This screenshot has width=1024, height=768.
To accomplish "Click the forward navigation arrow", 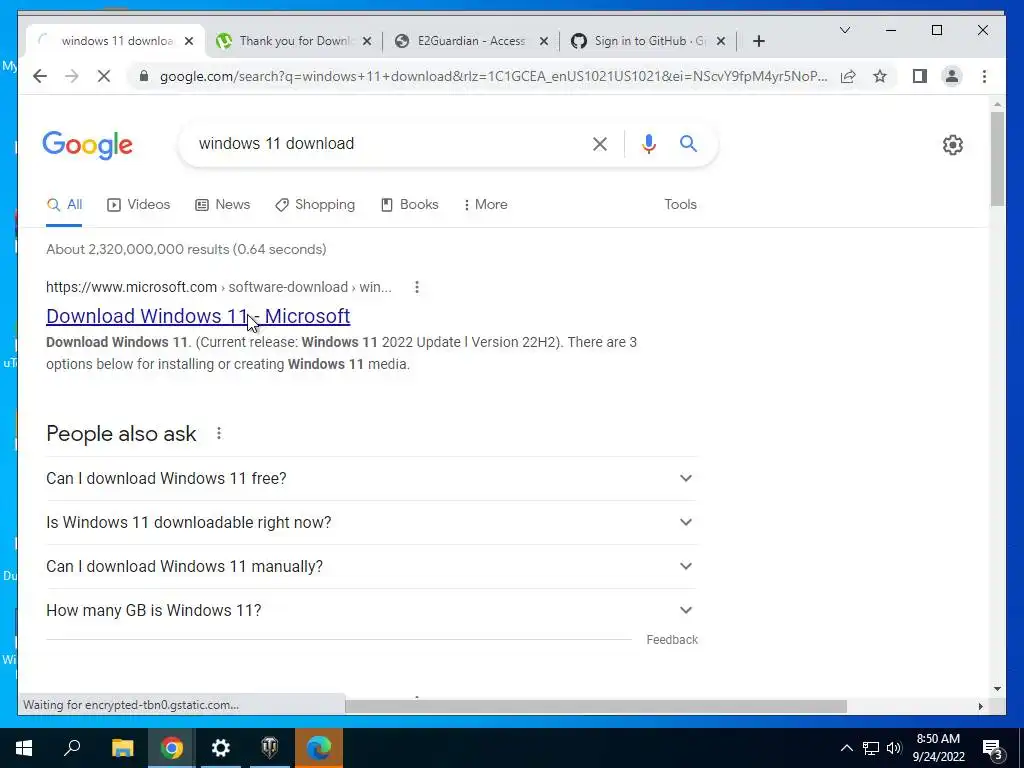I will coord(72,76).
